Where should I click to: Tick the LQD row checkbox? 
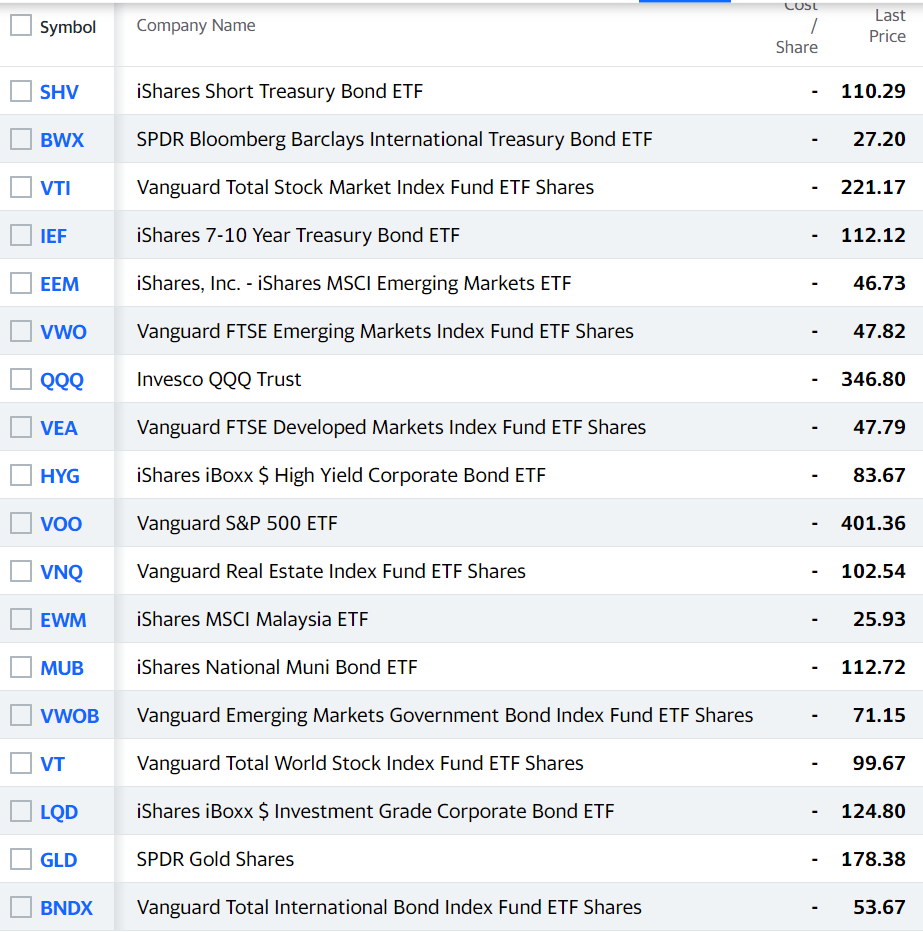point(21,811)
